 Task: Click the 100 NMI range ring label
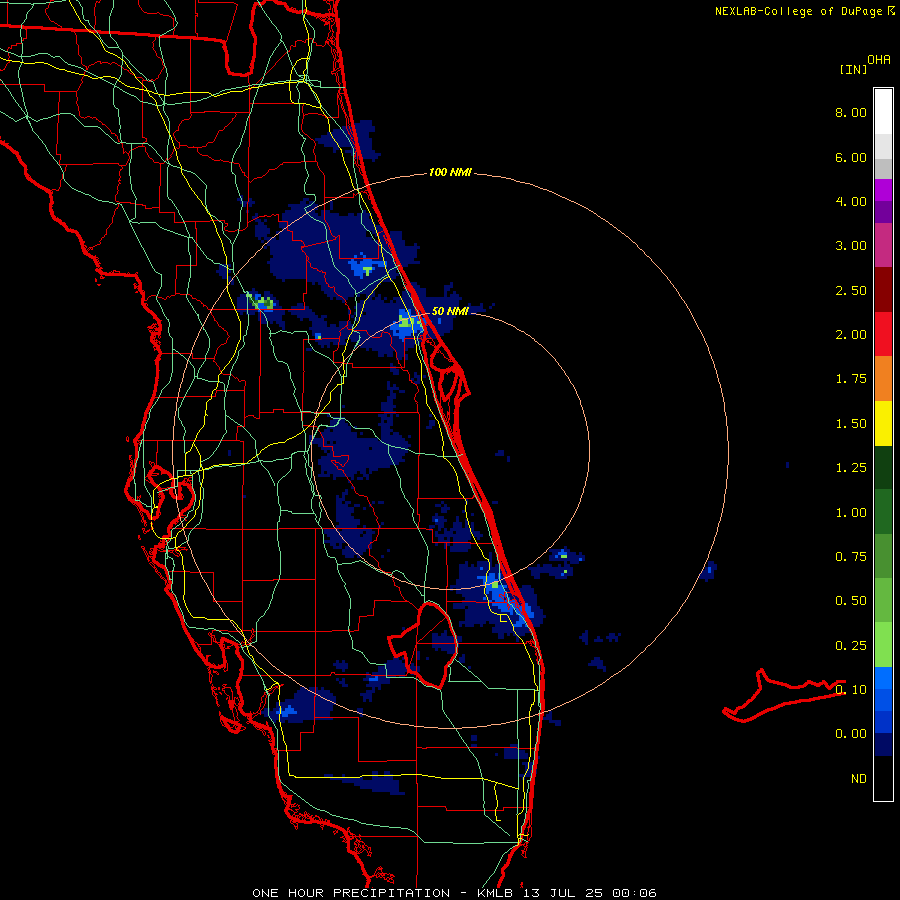450,172
